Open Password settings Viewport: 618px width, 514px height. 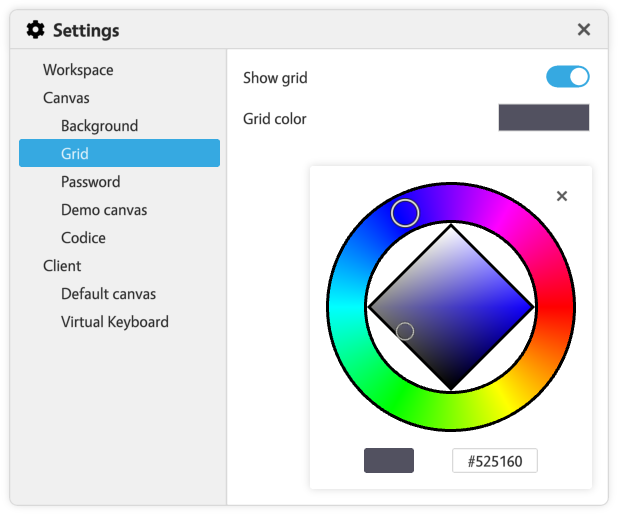91,182
